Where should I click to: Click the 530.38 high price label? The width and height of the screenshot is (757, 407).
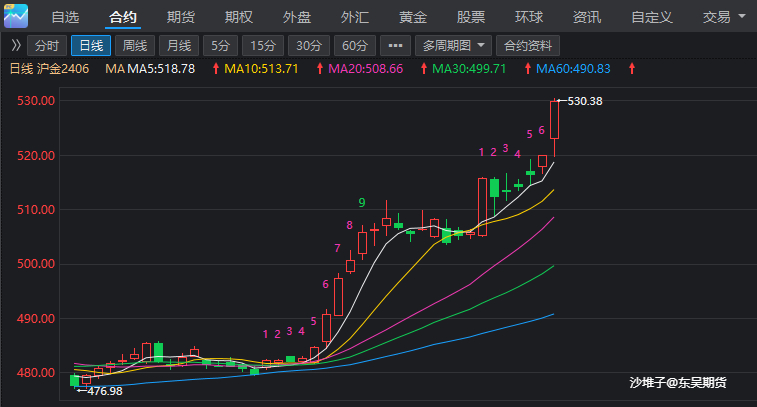click(x=585, y=101)
